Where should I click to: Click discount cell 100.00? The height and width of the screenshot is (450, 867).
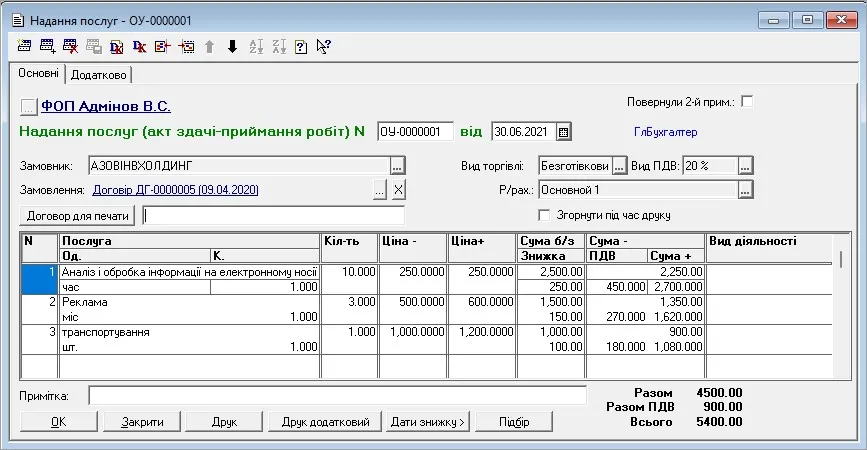pyautogui.click(x=551, y=347)
